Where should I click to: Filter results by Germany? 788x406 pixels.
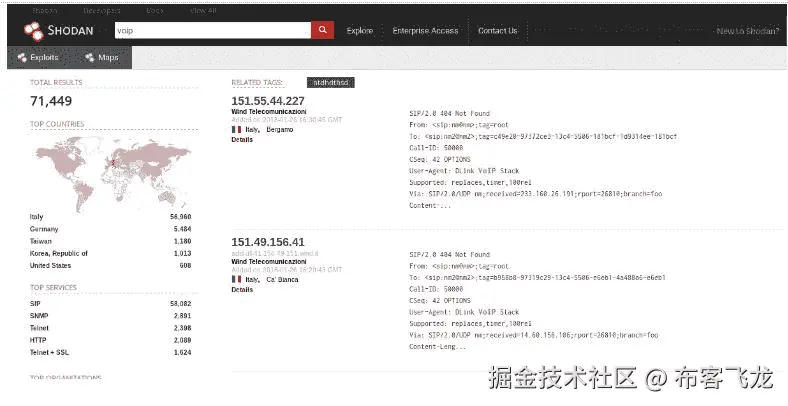coord(44,229)
